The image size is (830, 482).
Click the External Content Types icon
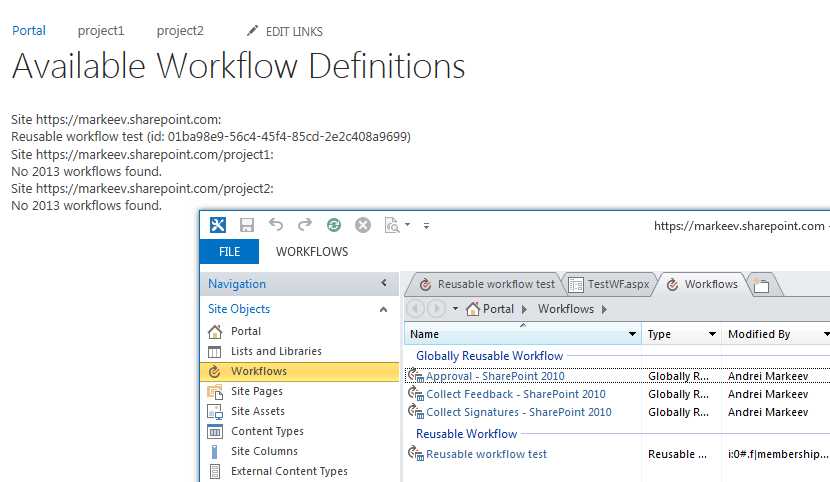215,471
